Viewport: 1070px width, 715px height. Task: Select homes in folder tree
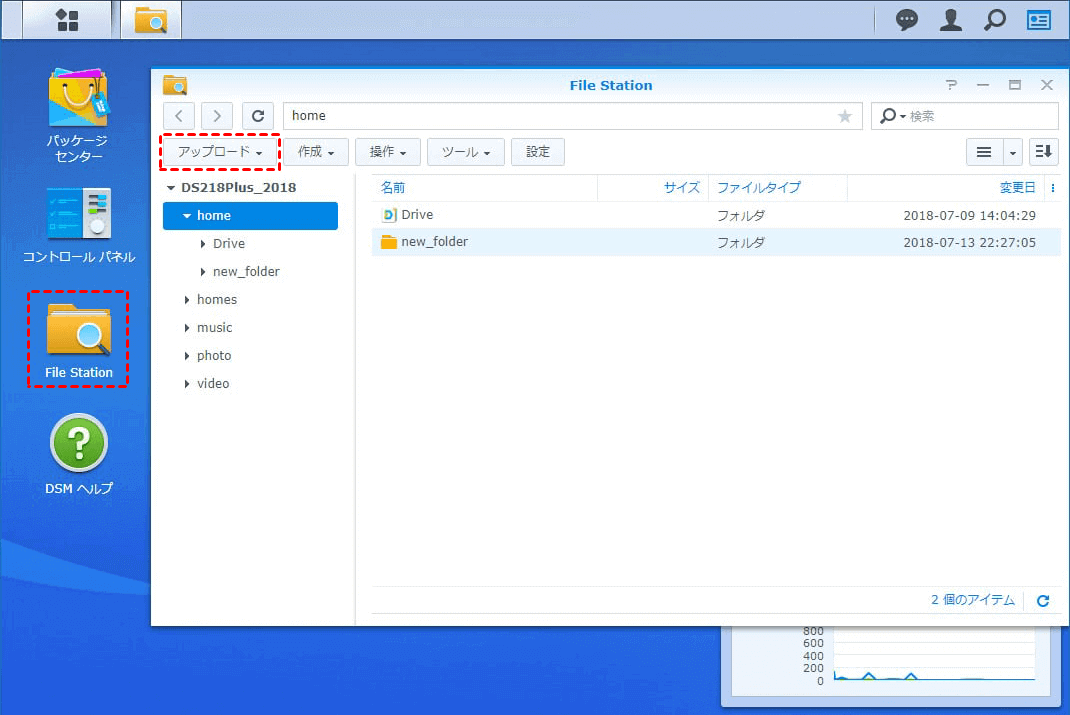tap(217, 300)
